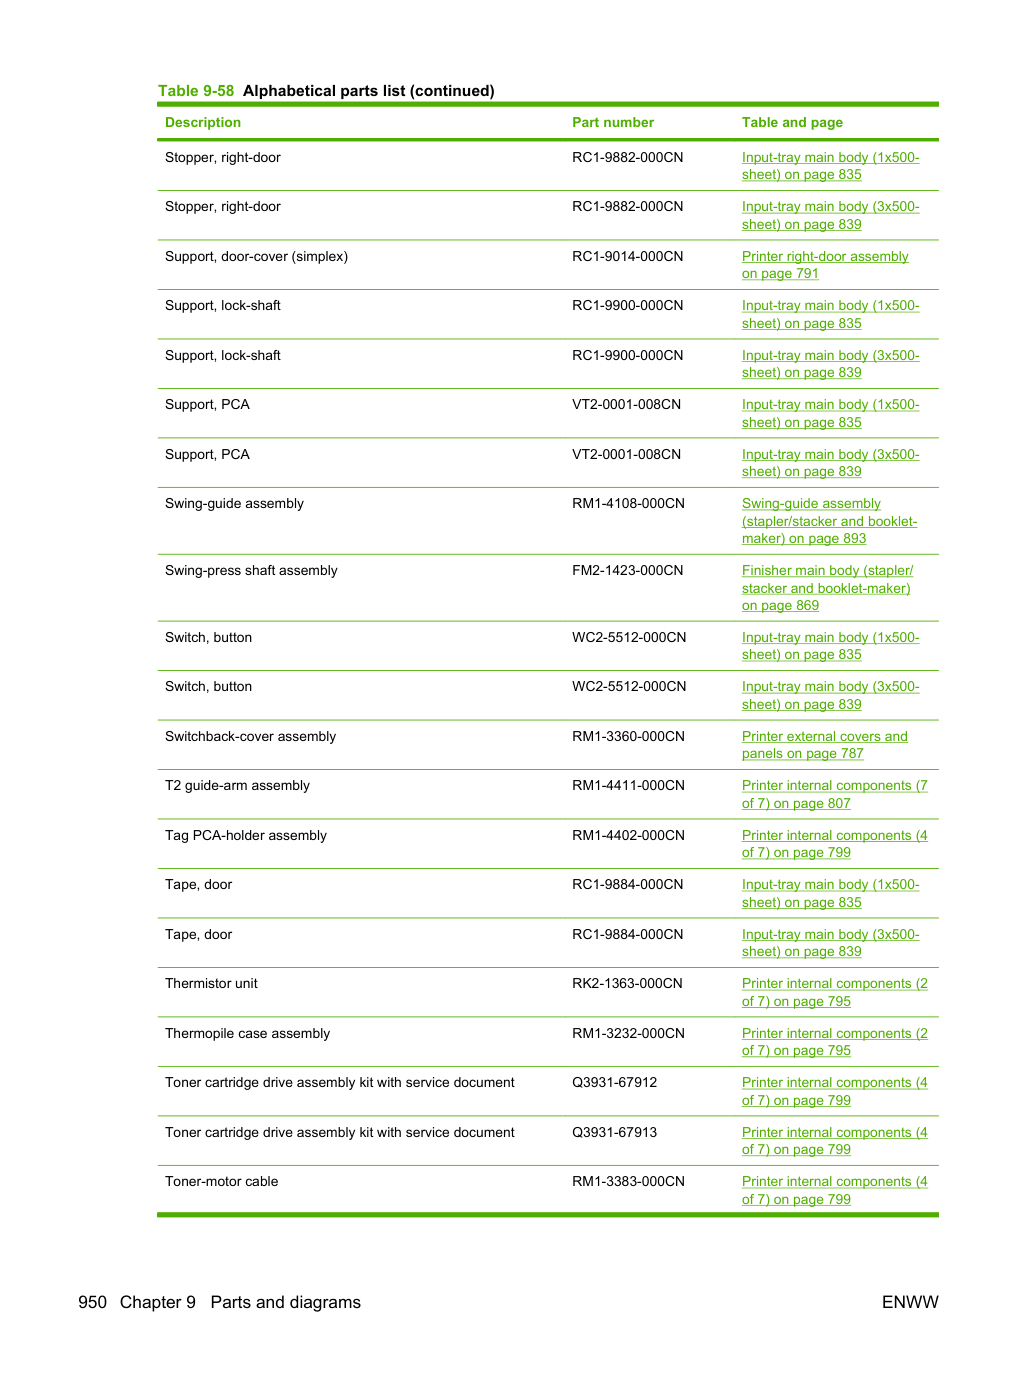Open Toner-motor cable page 799 link
This screenshot has height=1375, width=1033.
point(835,1190)
